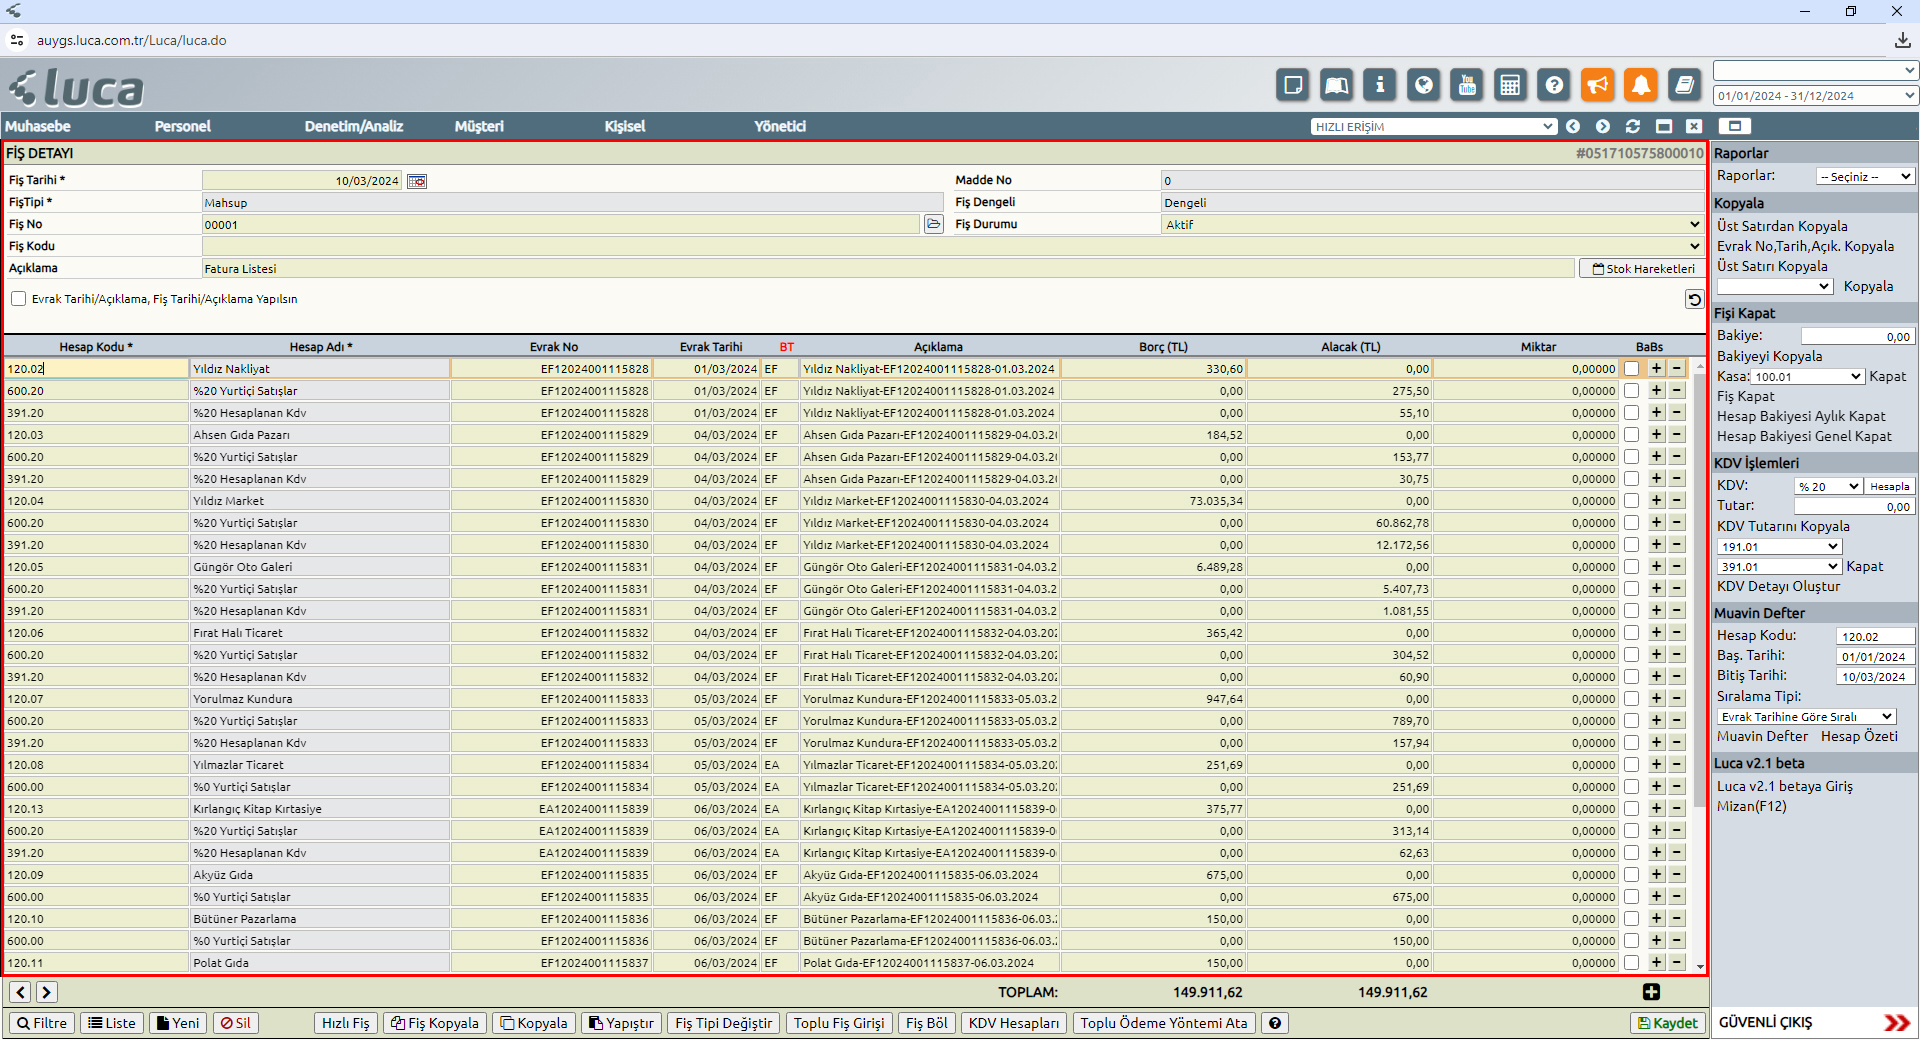This screenshot has height=1040, width=1920.
Task: Click the white window button in menu bar
Action: click(1735, 126)
